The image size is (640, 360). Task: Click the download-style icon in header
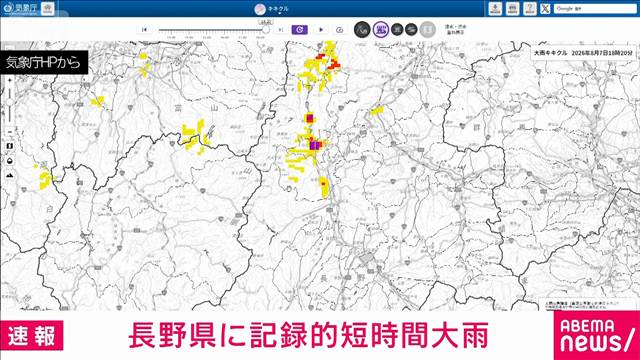(496, 9)
